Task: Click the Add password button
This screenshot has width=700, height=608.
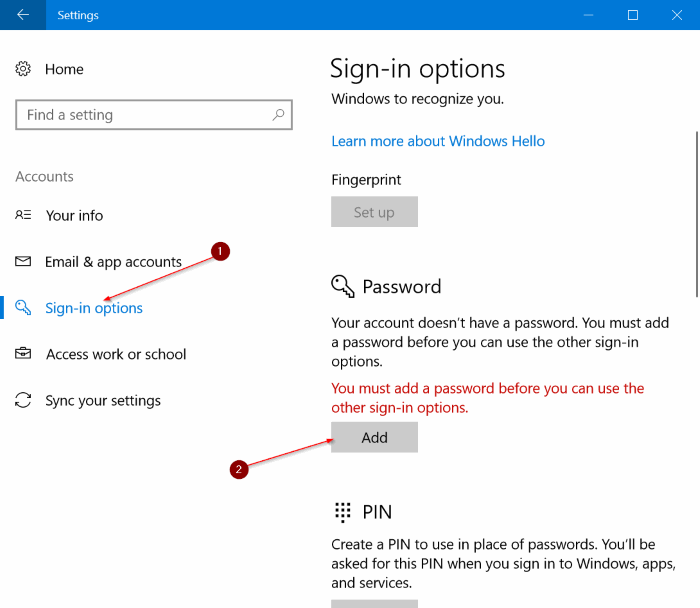Action: 375,437
